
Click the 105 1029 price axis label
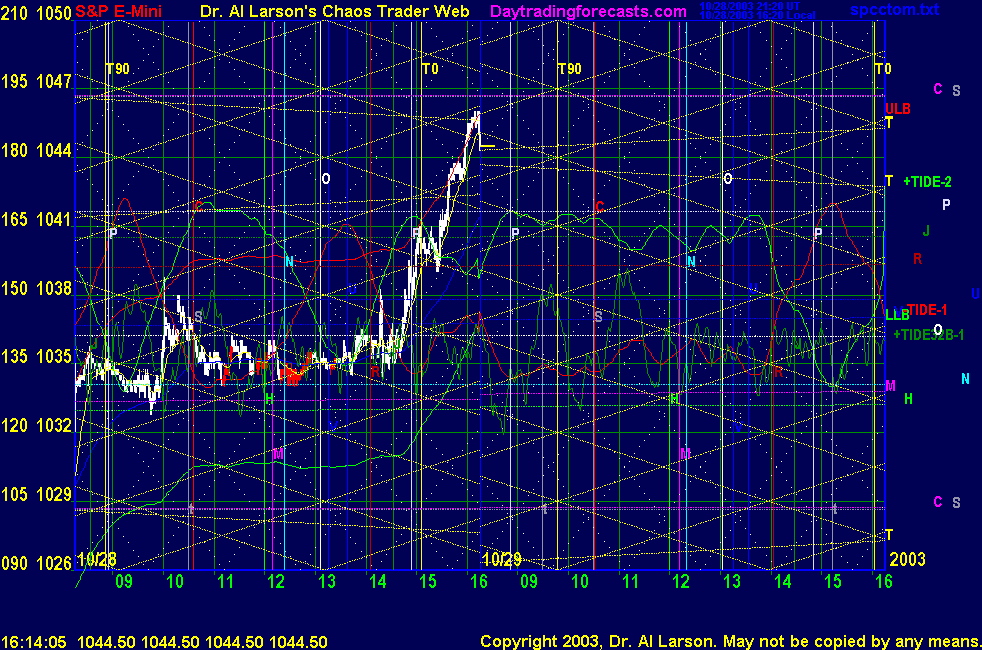click(x=36, y=495)
